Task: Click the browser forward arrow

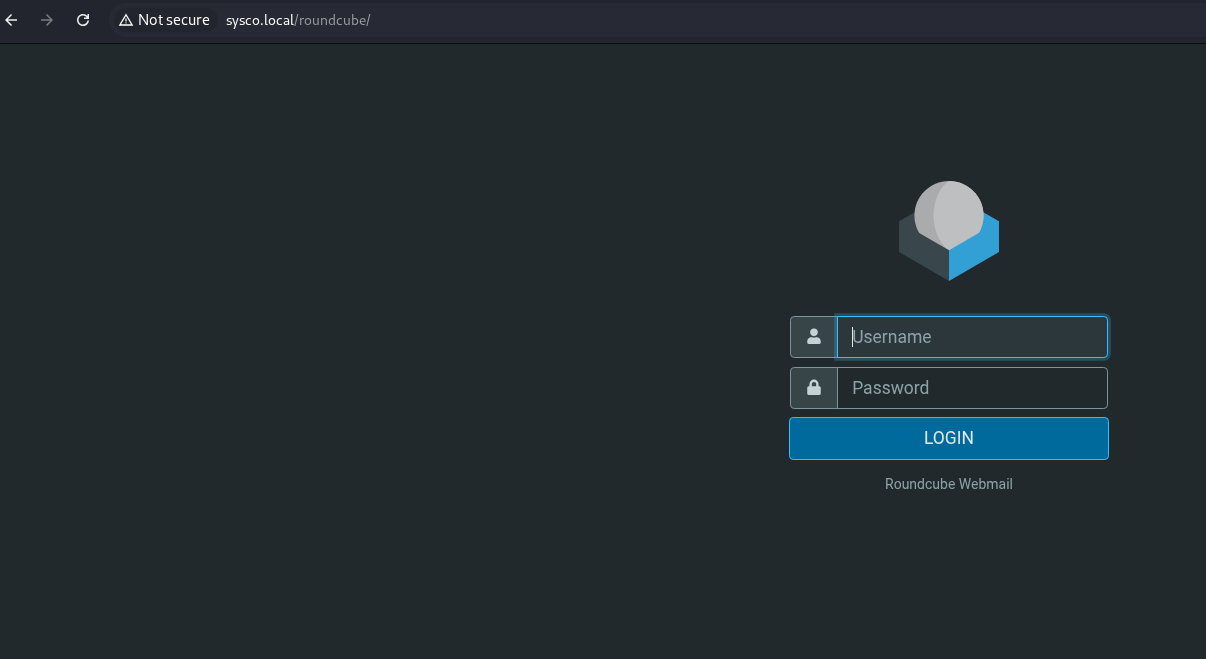Action: tap(47, 20)
